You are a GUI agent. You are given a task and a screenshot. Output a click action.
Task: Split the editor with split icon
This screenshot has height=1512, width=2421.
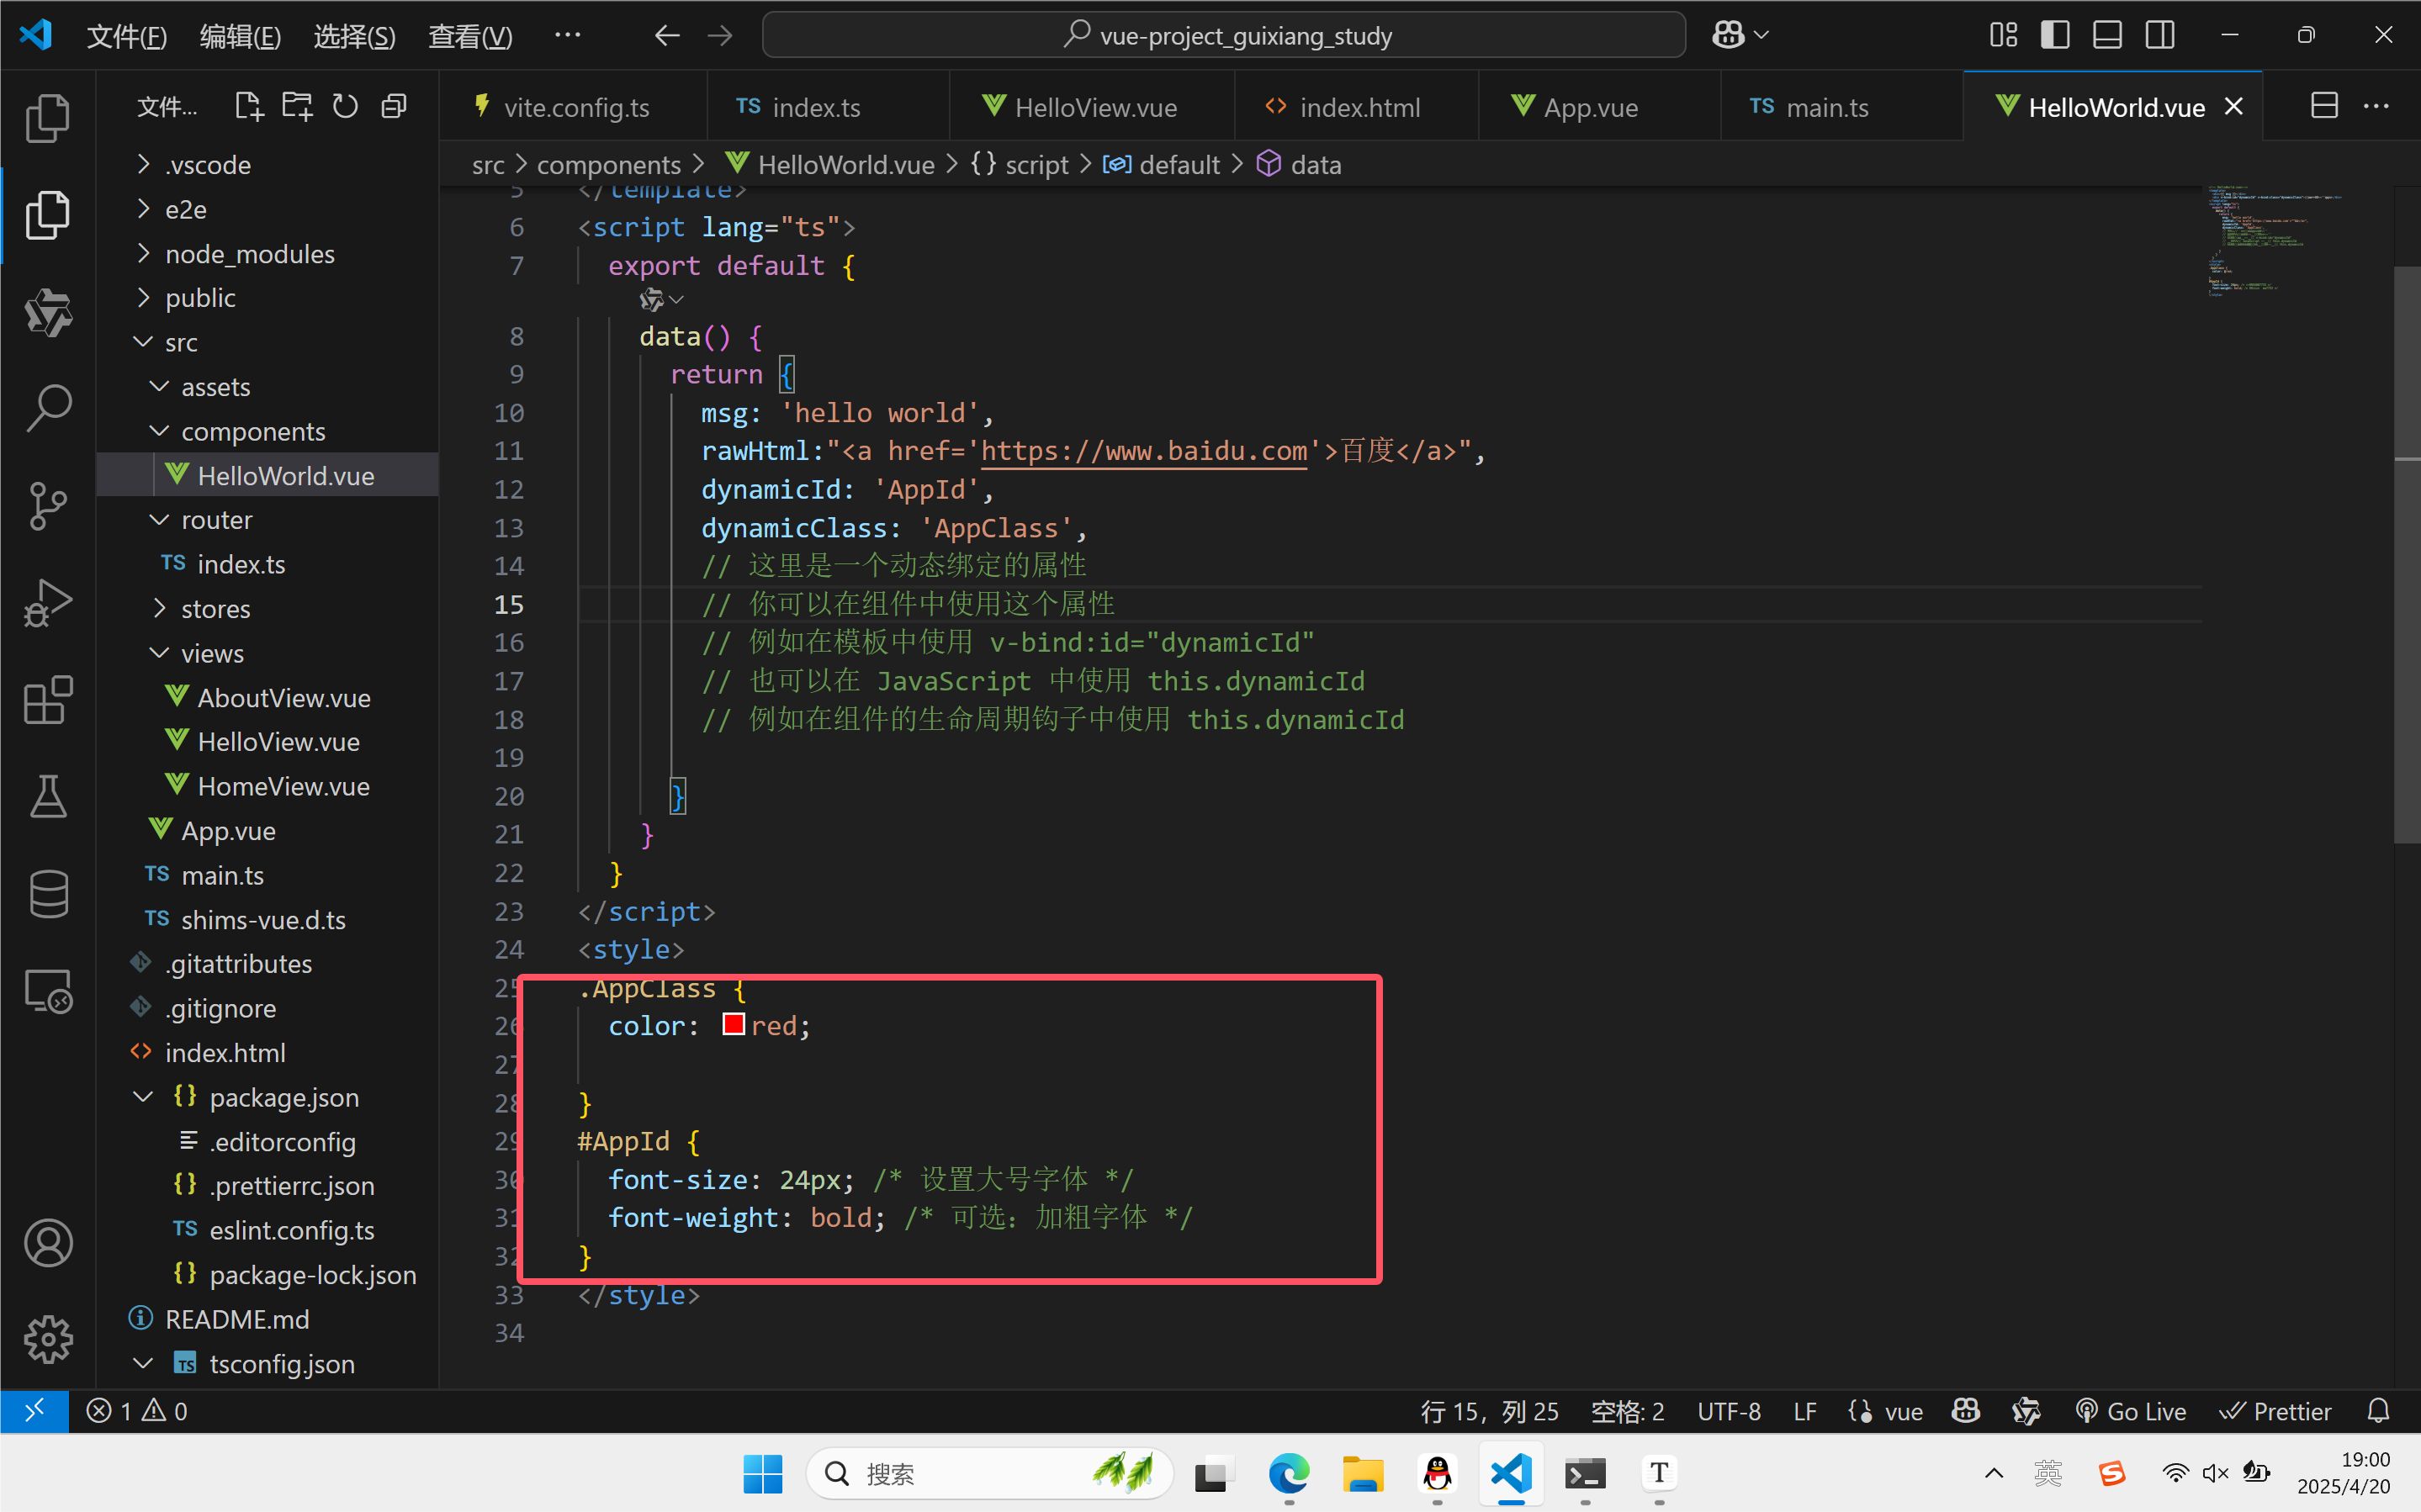2324,106
